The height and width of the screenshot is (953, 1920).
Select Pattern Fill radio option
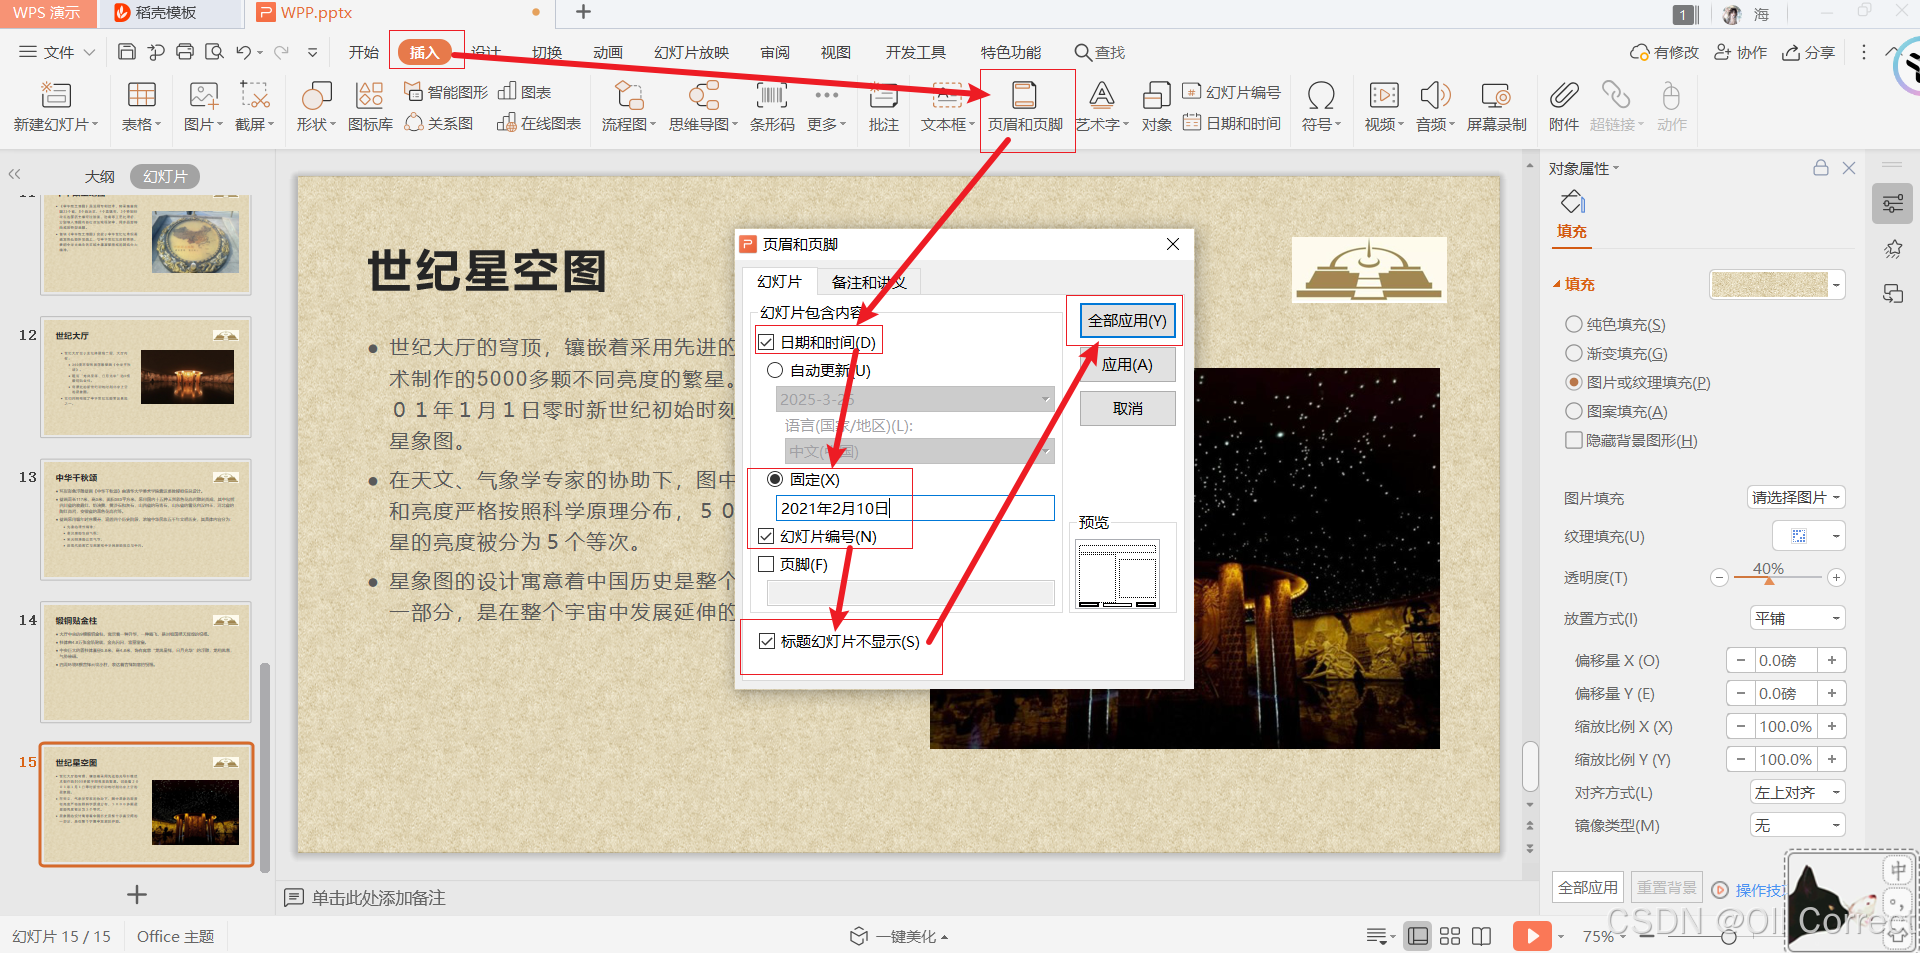point(1574,411)
